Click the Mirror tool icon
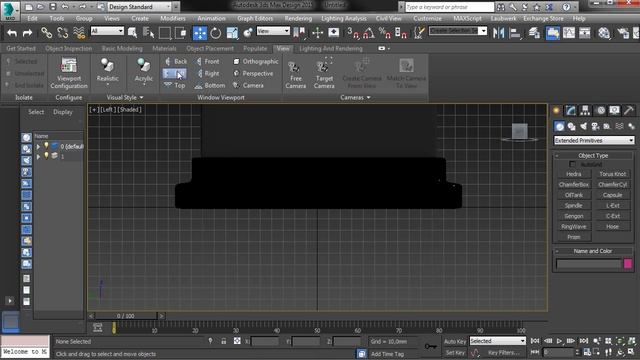Image resolution: width=640 pixels, height=360 pixels. coord(498,33)
